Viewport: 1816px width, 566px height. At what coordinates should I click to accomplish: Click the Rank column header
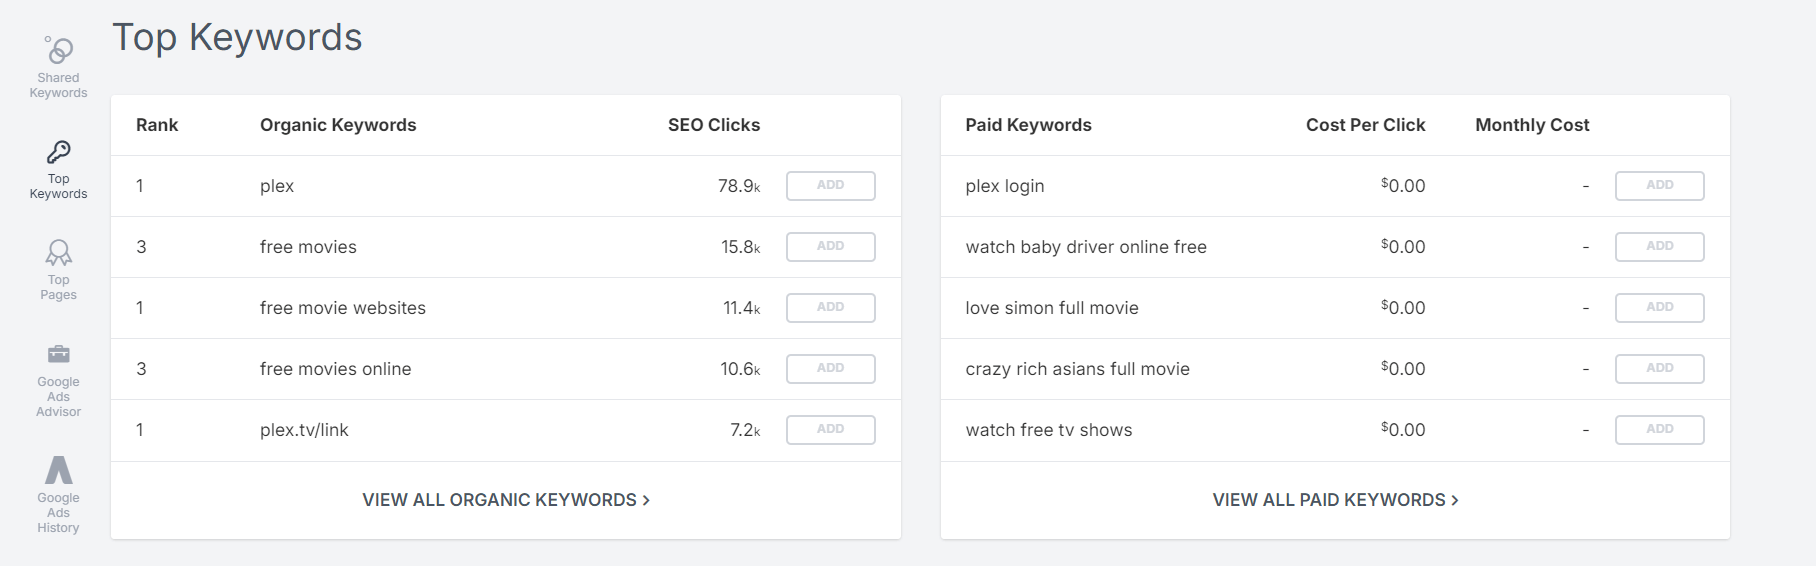[157, 125]
